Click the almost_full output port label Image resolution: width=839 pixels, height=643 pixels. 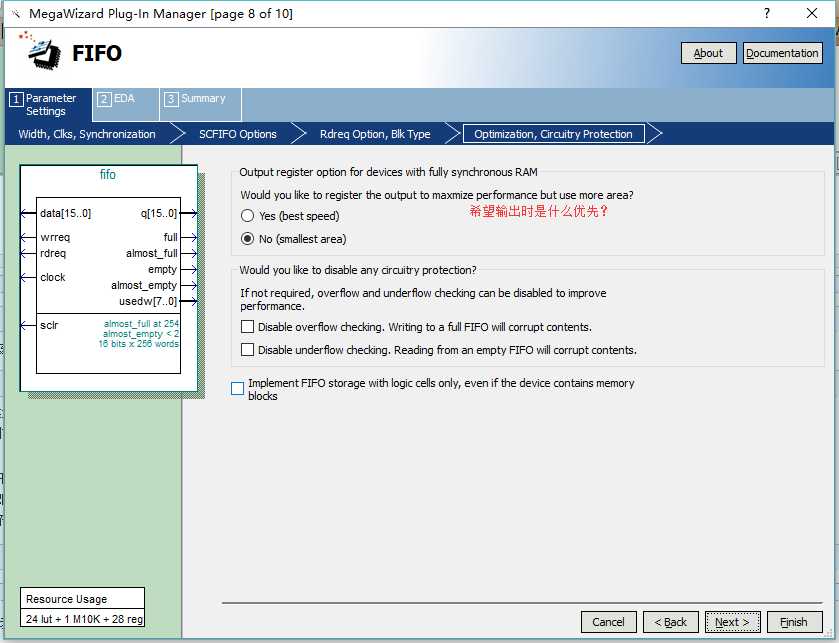click(x=151, y=253)
